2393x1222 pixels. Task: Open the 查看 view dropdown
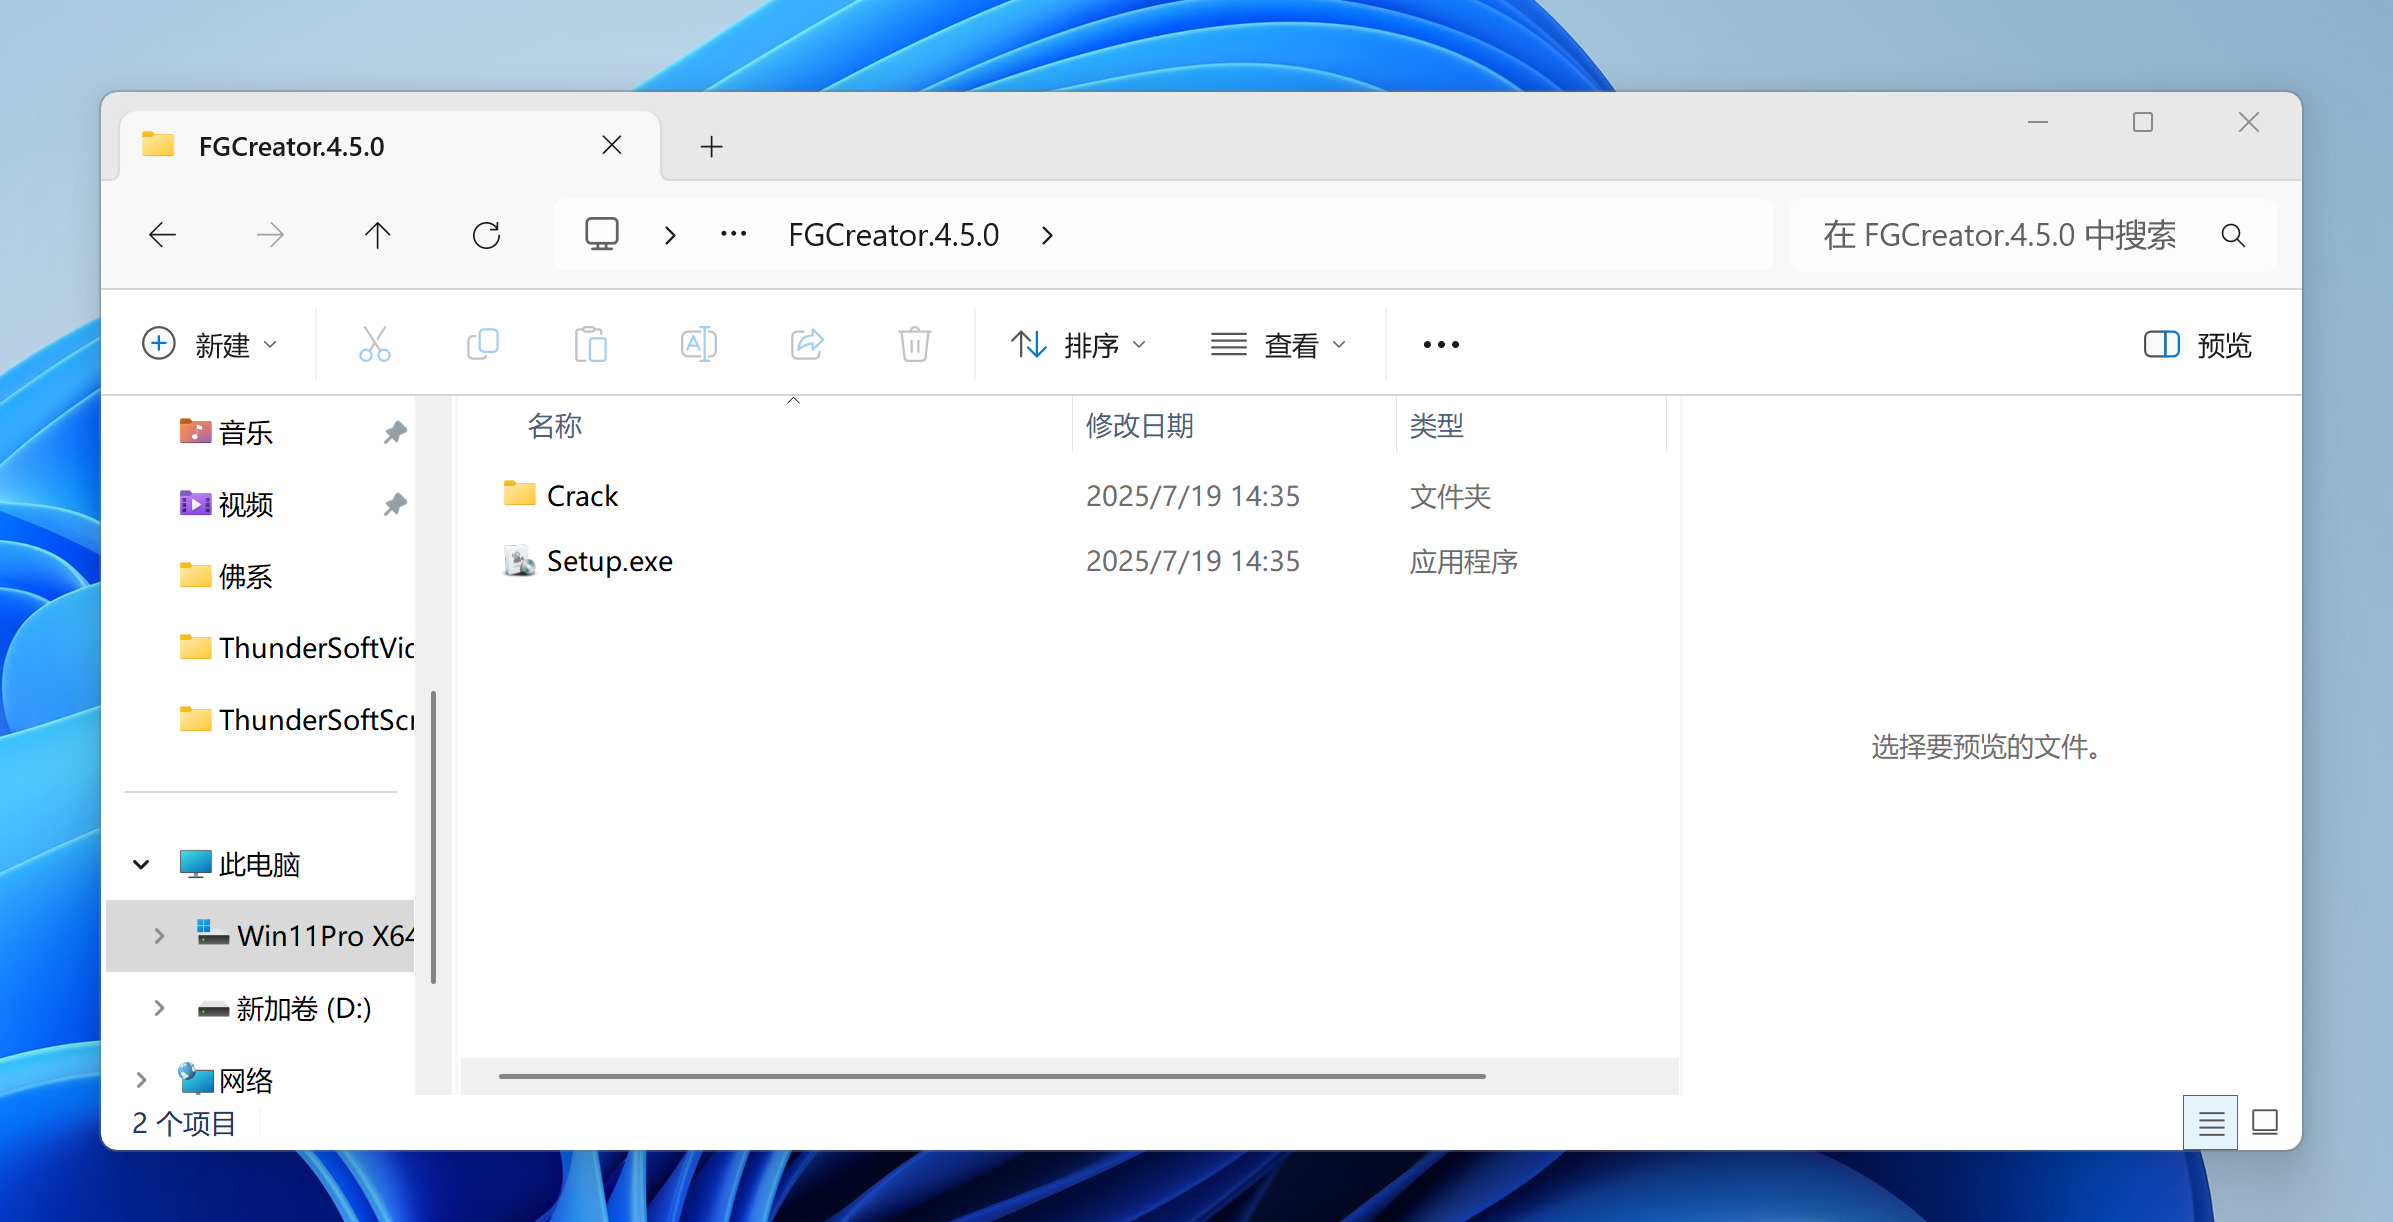click(x=1278, y=345)
